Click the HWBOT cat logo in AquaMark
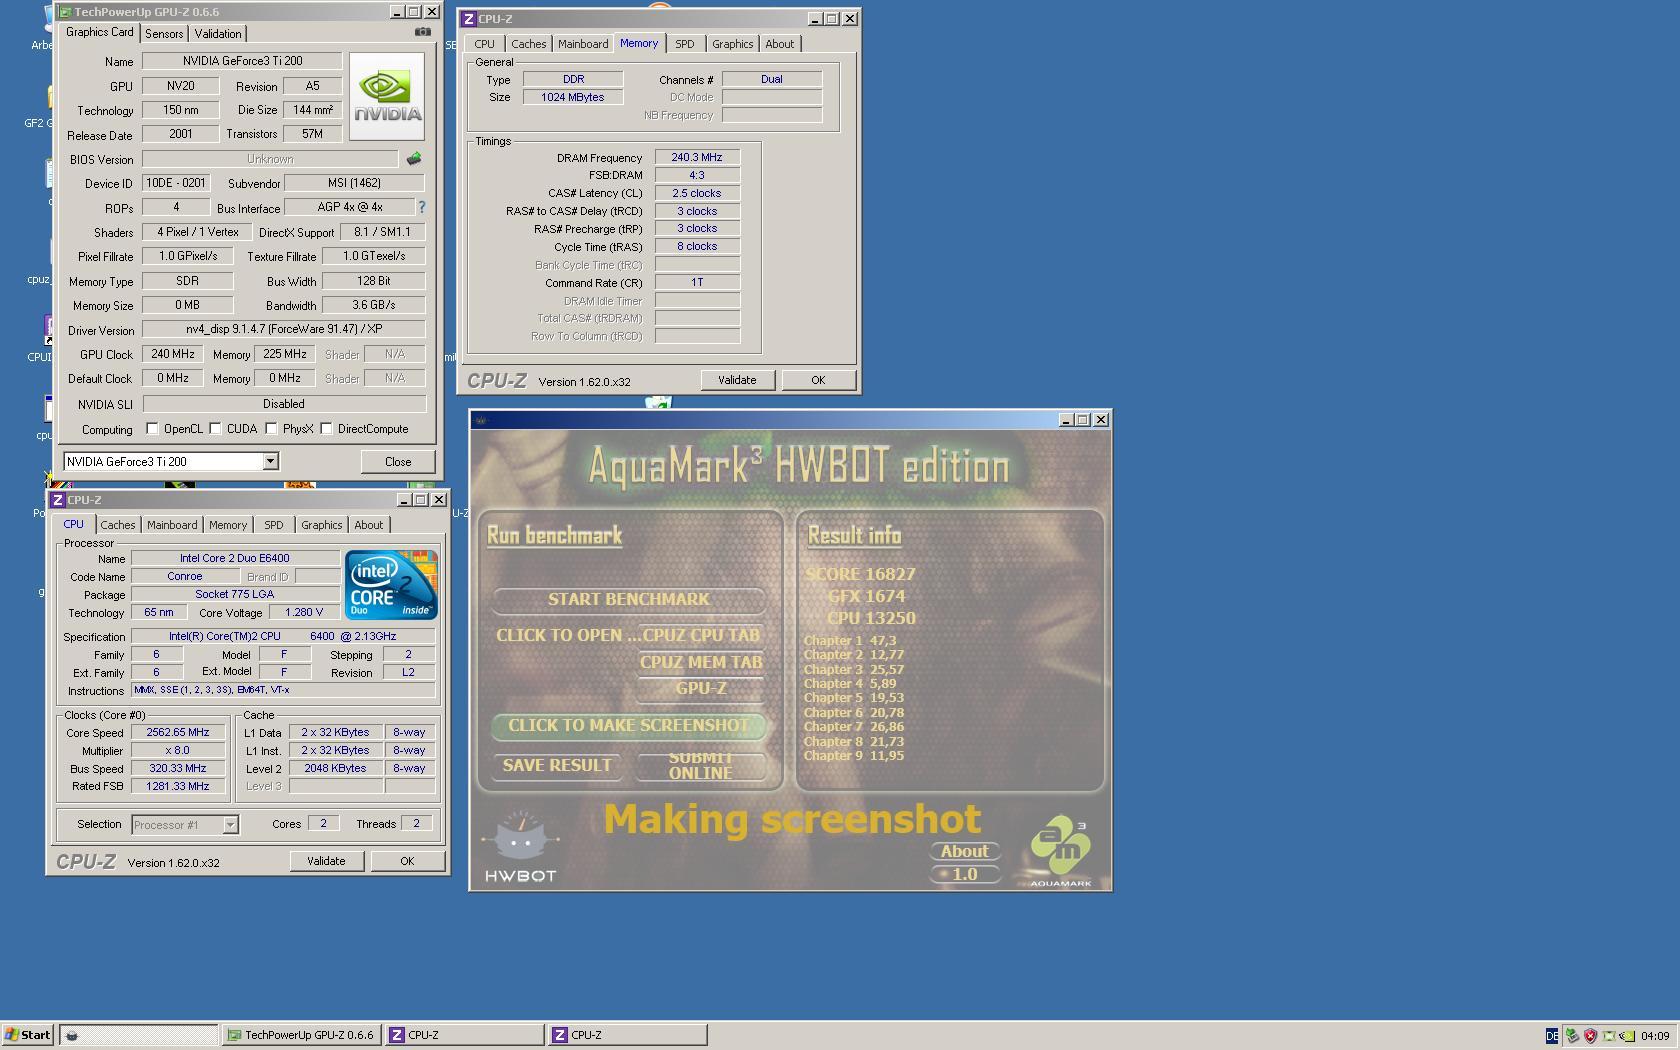Image resolution: width=1680 pixels, height=1050 pixels. click(520, 846)
